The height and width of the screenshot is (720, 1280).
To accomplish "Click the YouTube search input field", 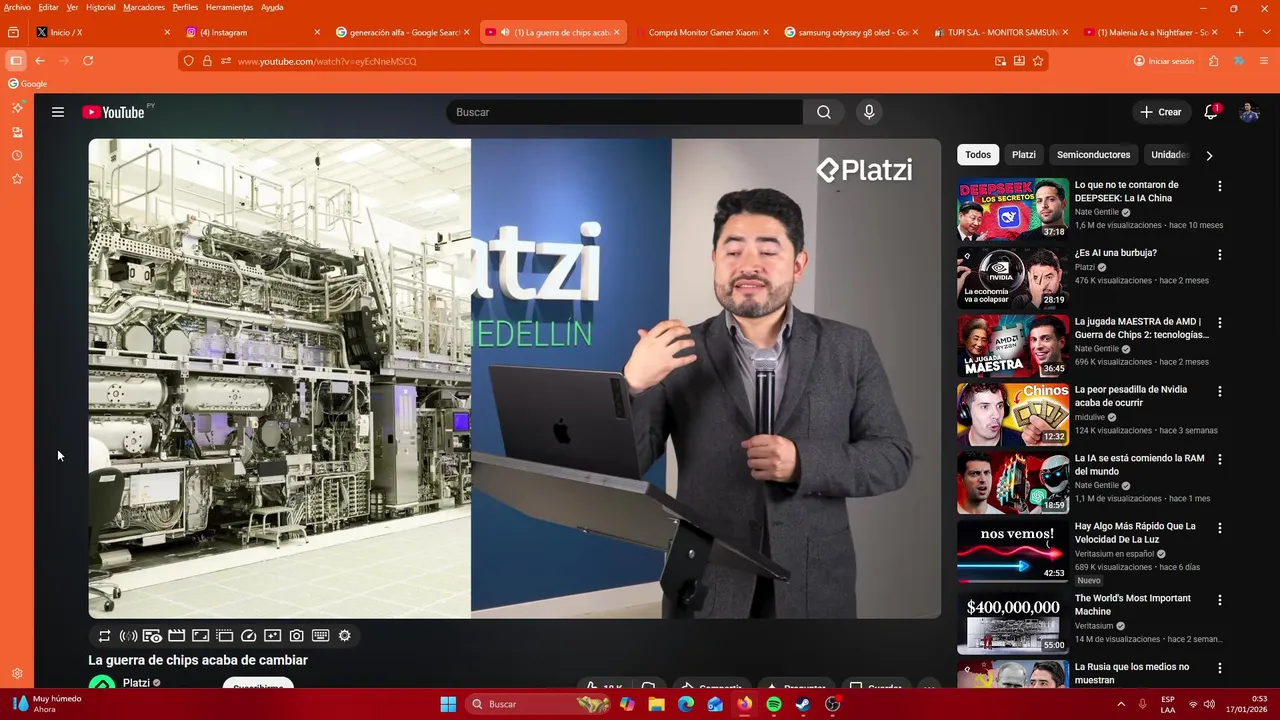I will [625, 112].
